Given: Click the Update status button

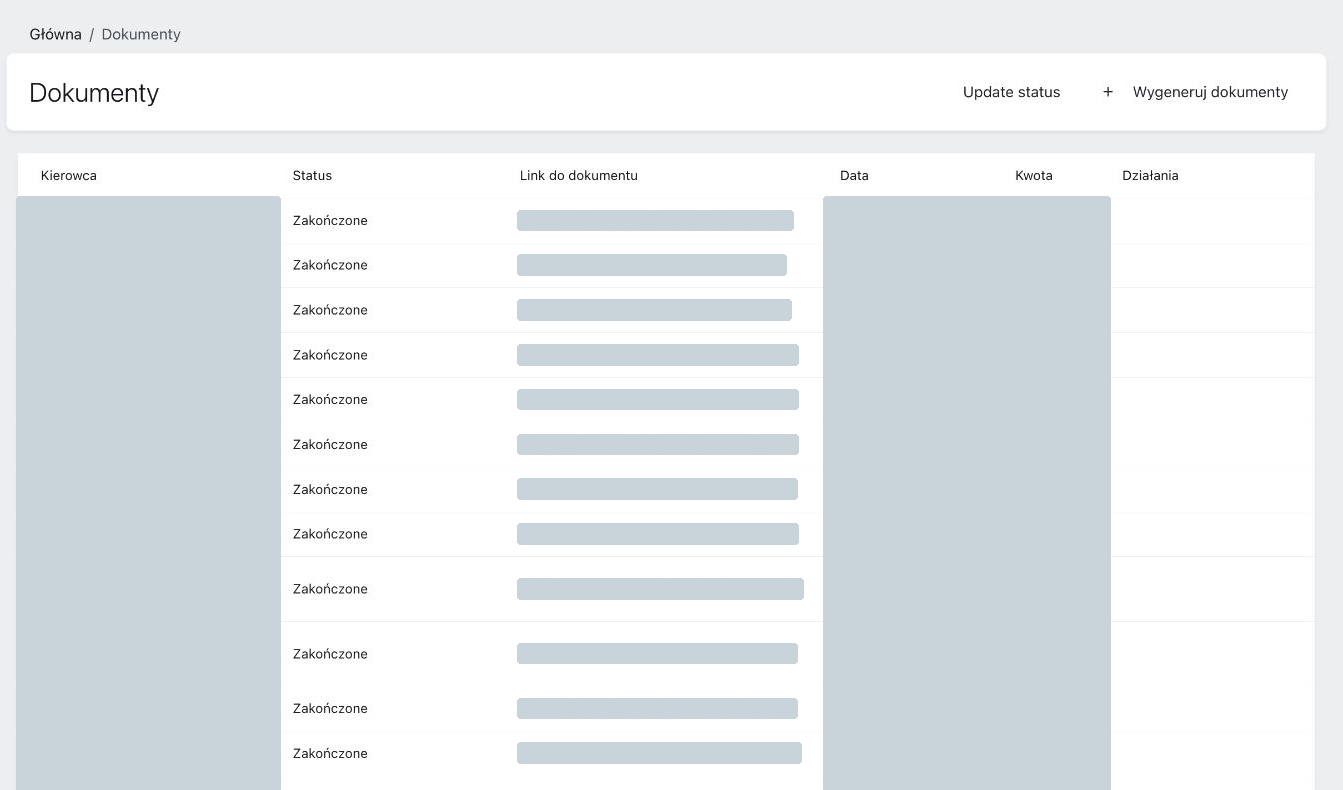Looking at the screenshot, I should click(x=1011, y=92).
